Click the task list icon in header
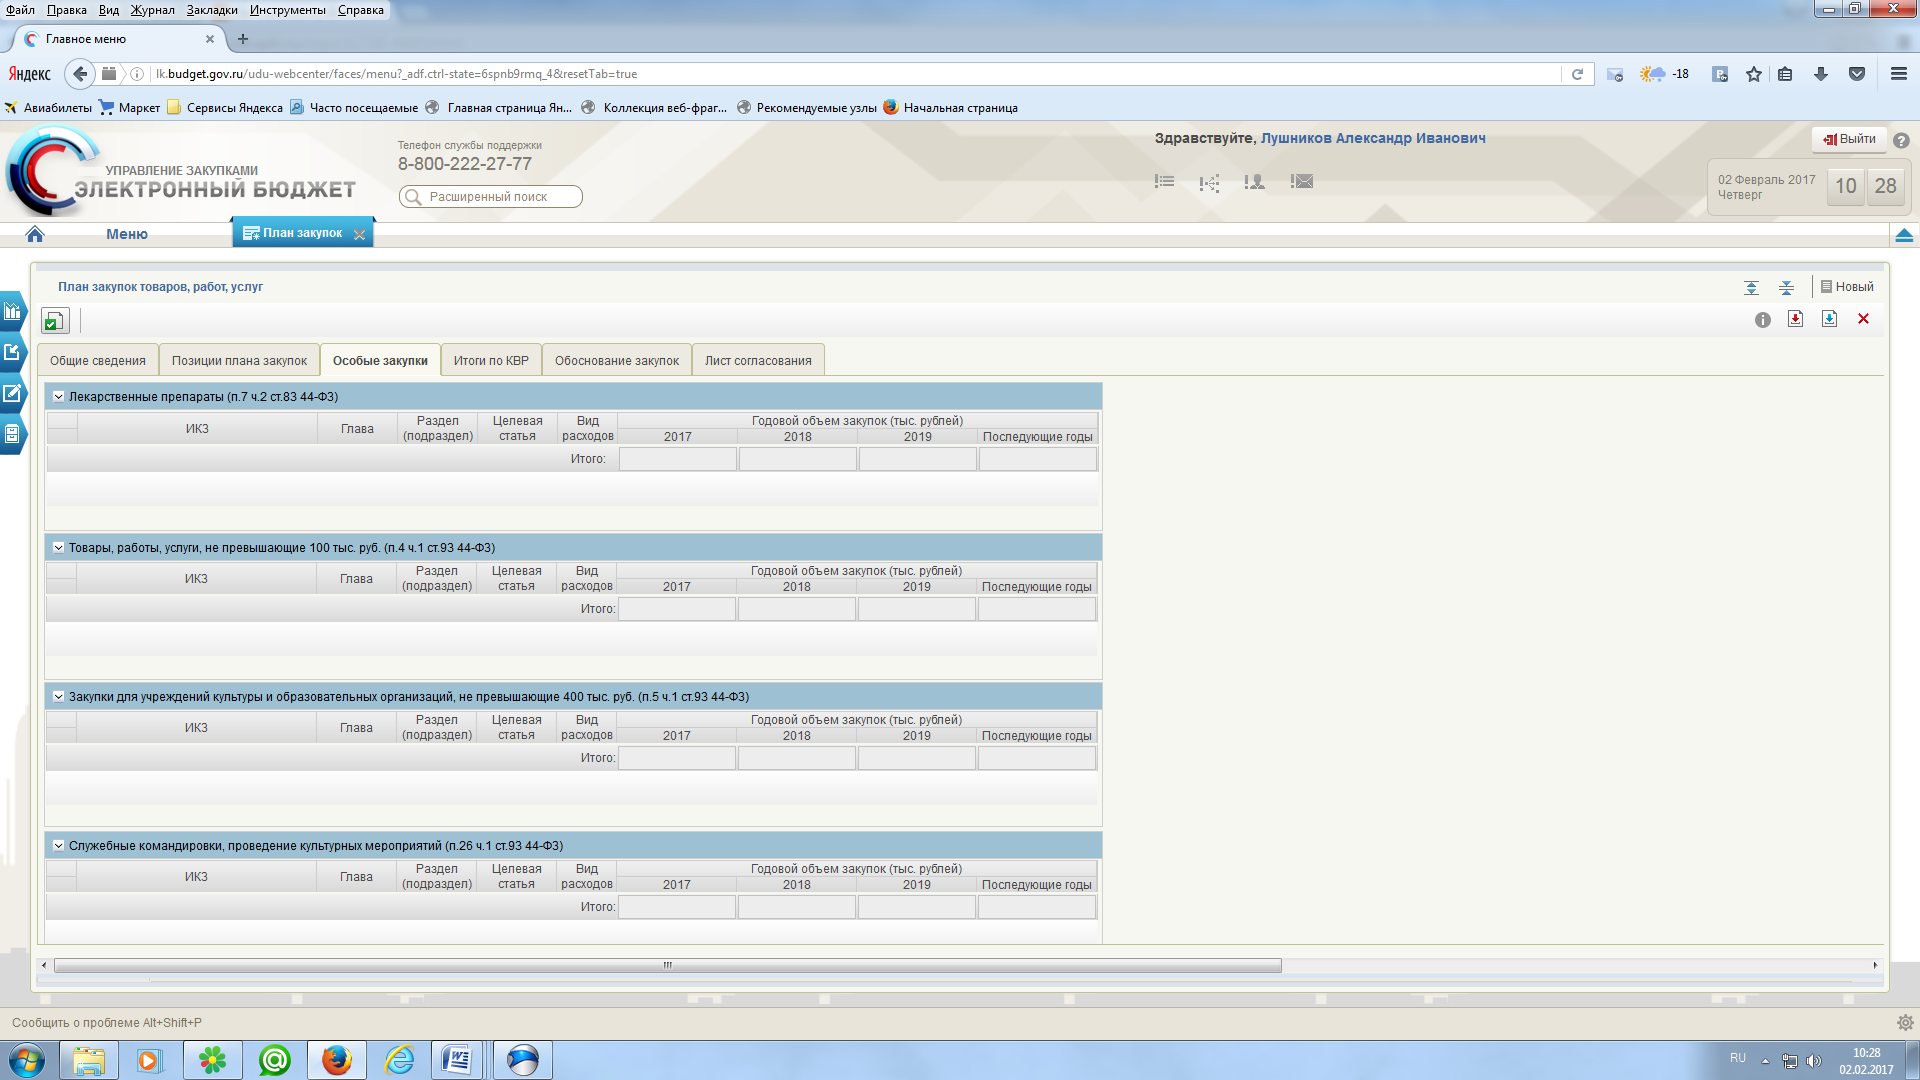The image size is (1920, 1080). (1164, 182)
